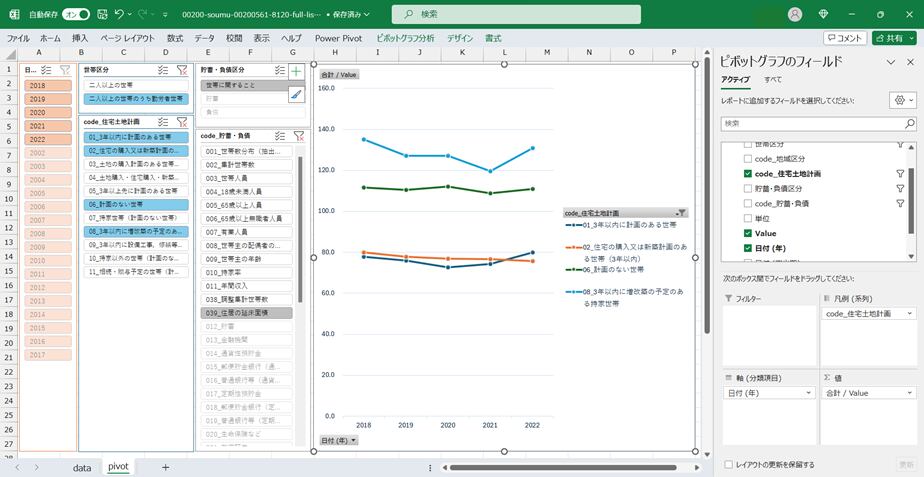Click the chart elements plus button
Screen dimensions: 924x477
click(x=296, y=71)
